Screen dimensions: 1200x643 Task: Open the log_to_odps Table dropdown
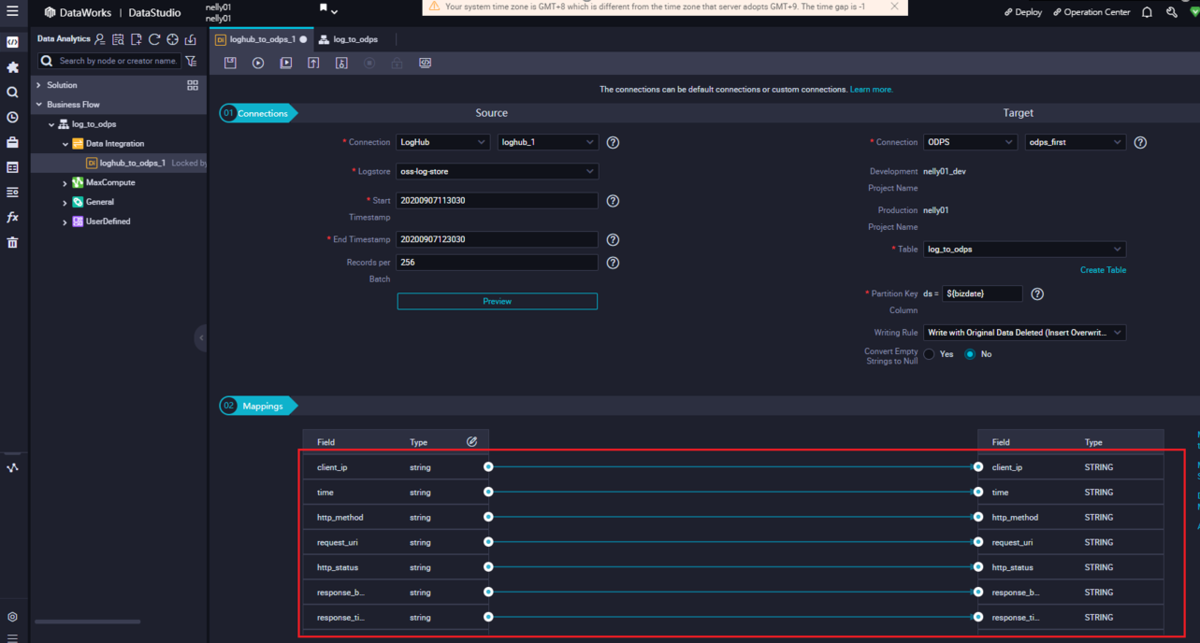coord(1025,249)
